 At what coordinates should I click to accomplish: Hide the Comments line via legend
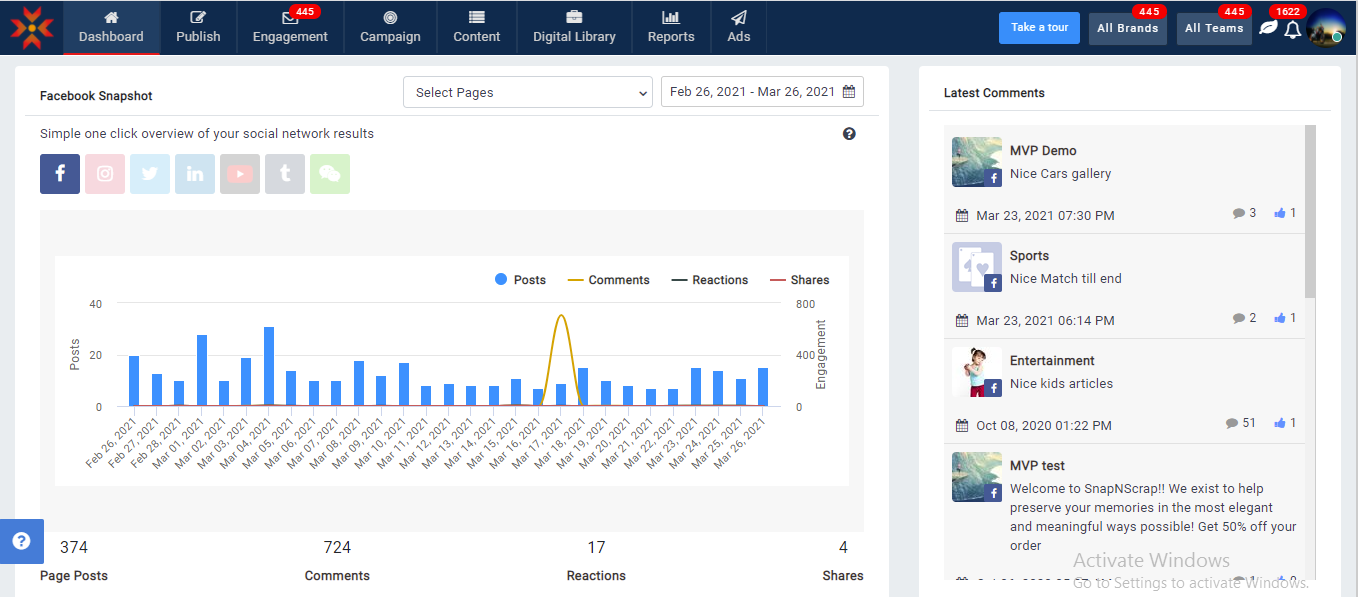(x=608, y=280)
